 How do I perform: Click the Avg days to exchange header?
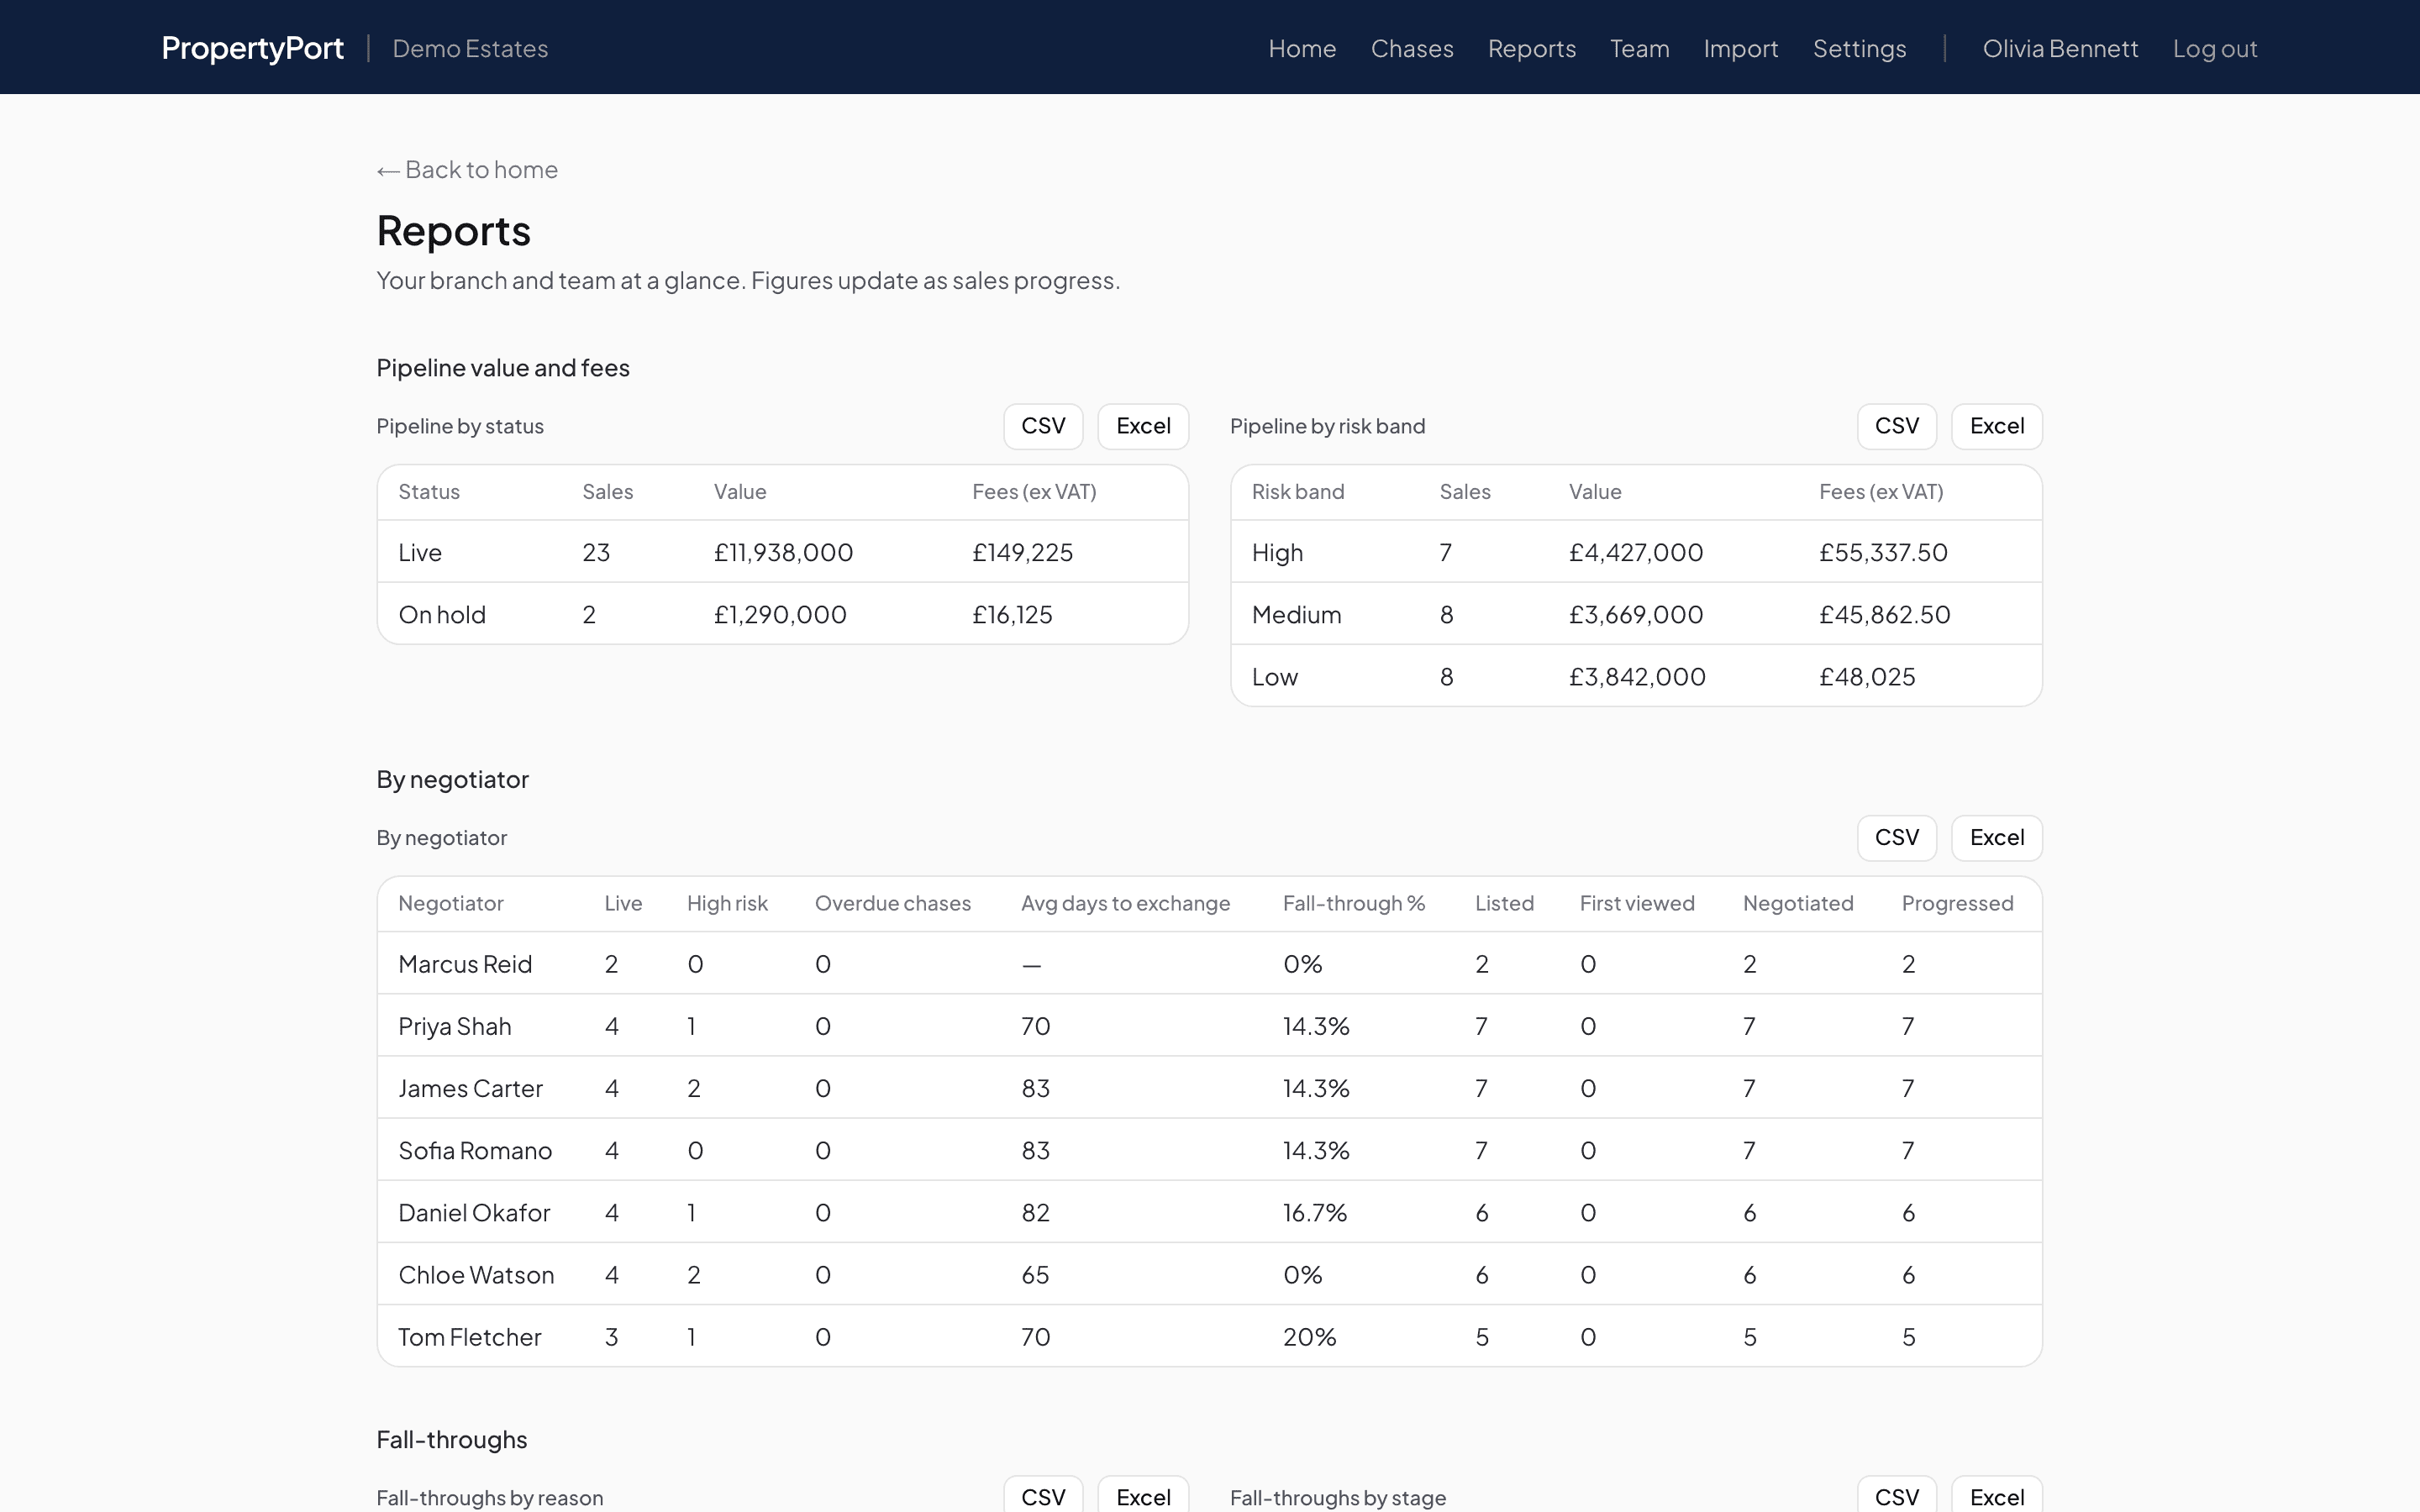1125,903
